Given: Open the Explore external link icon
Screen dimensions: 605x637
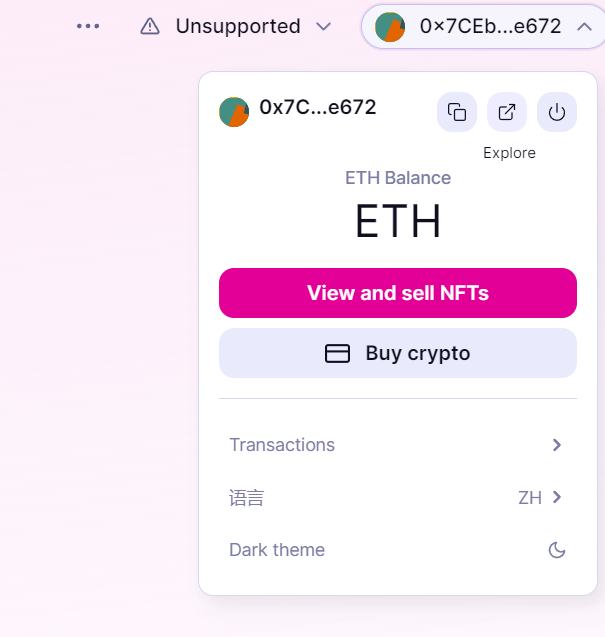Looking at the screenshot, I should tap(507, 112).
